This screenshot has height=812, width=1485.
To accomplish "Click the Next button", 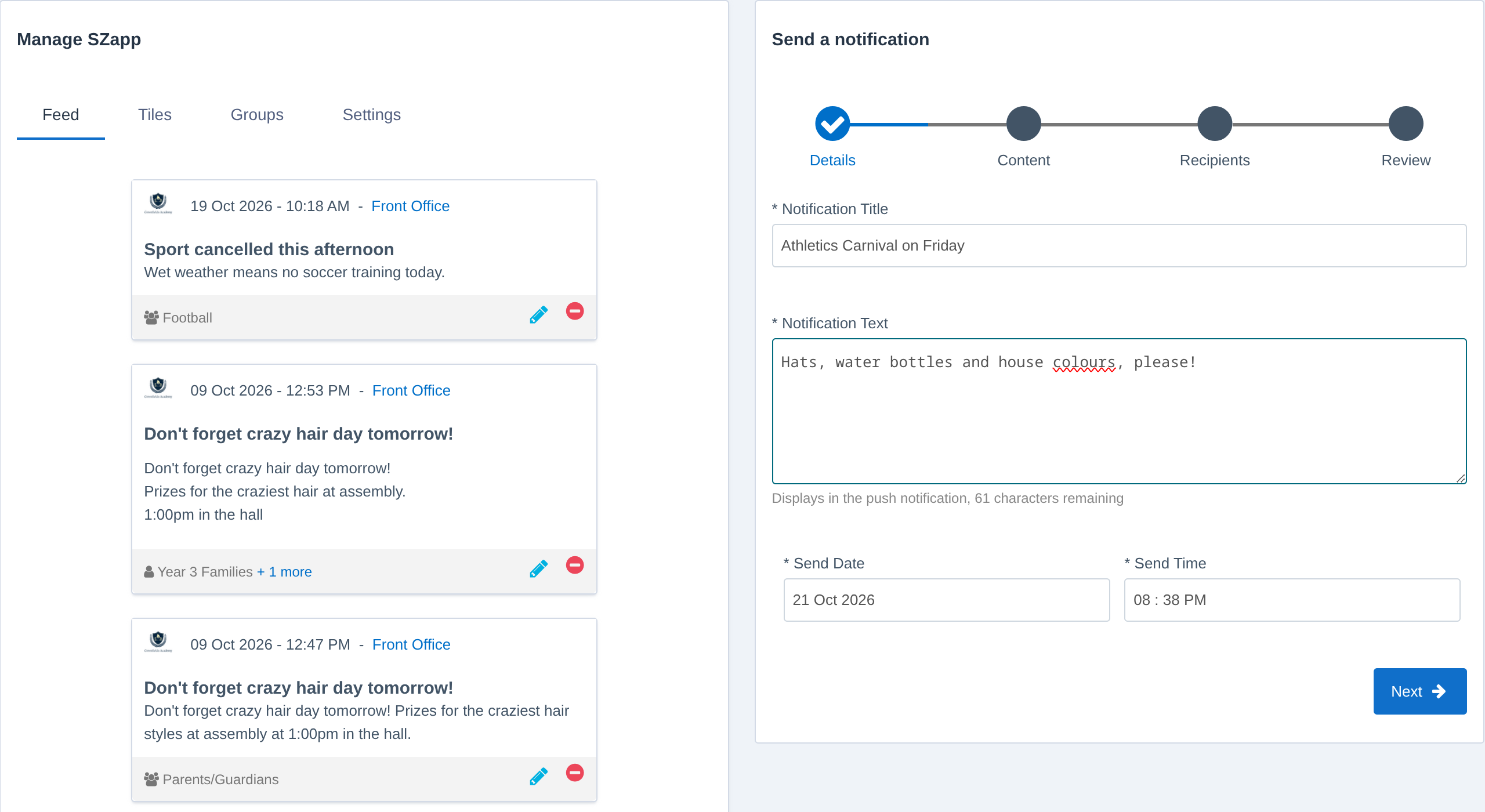I will click(x=1420, y=691).
